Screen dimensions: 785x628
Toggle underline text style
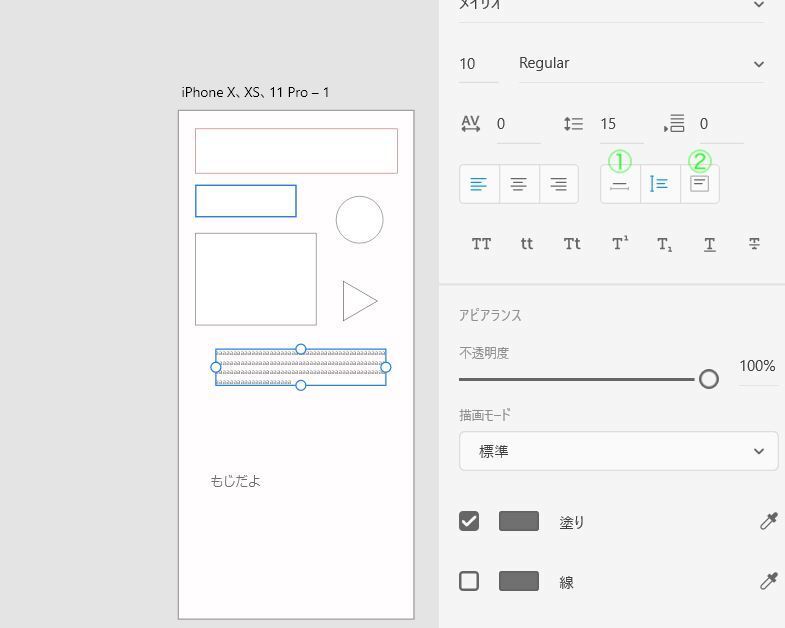pyautogui.click(x=709, y=244)
